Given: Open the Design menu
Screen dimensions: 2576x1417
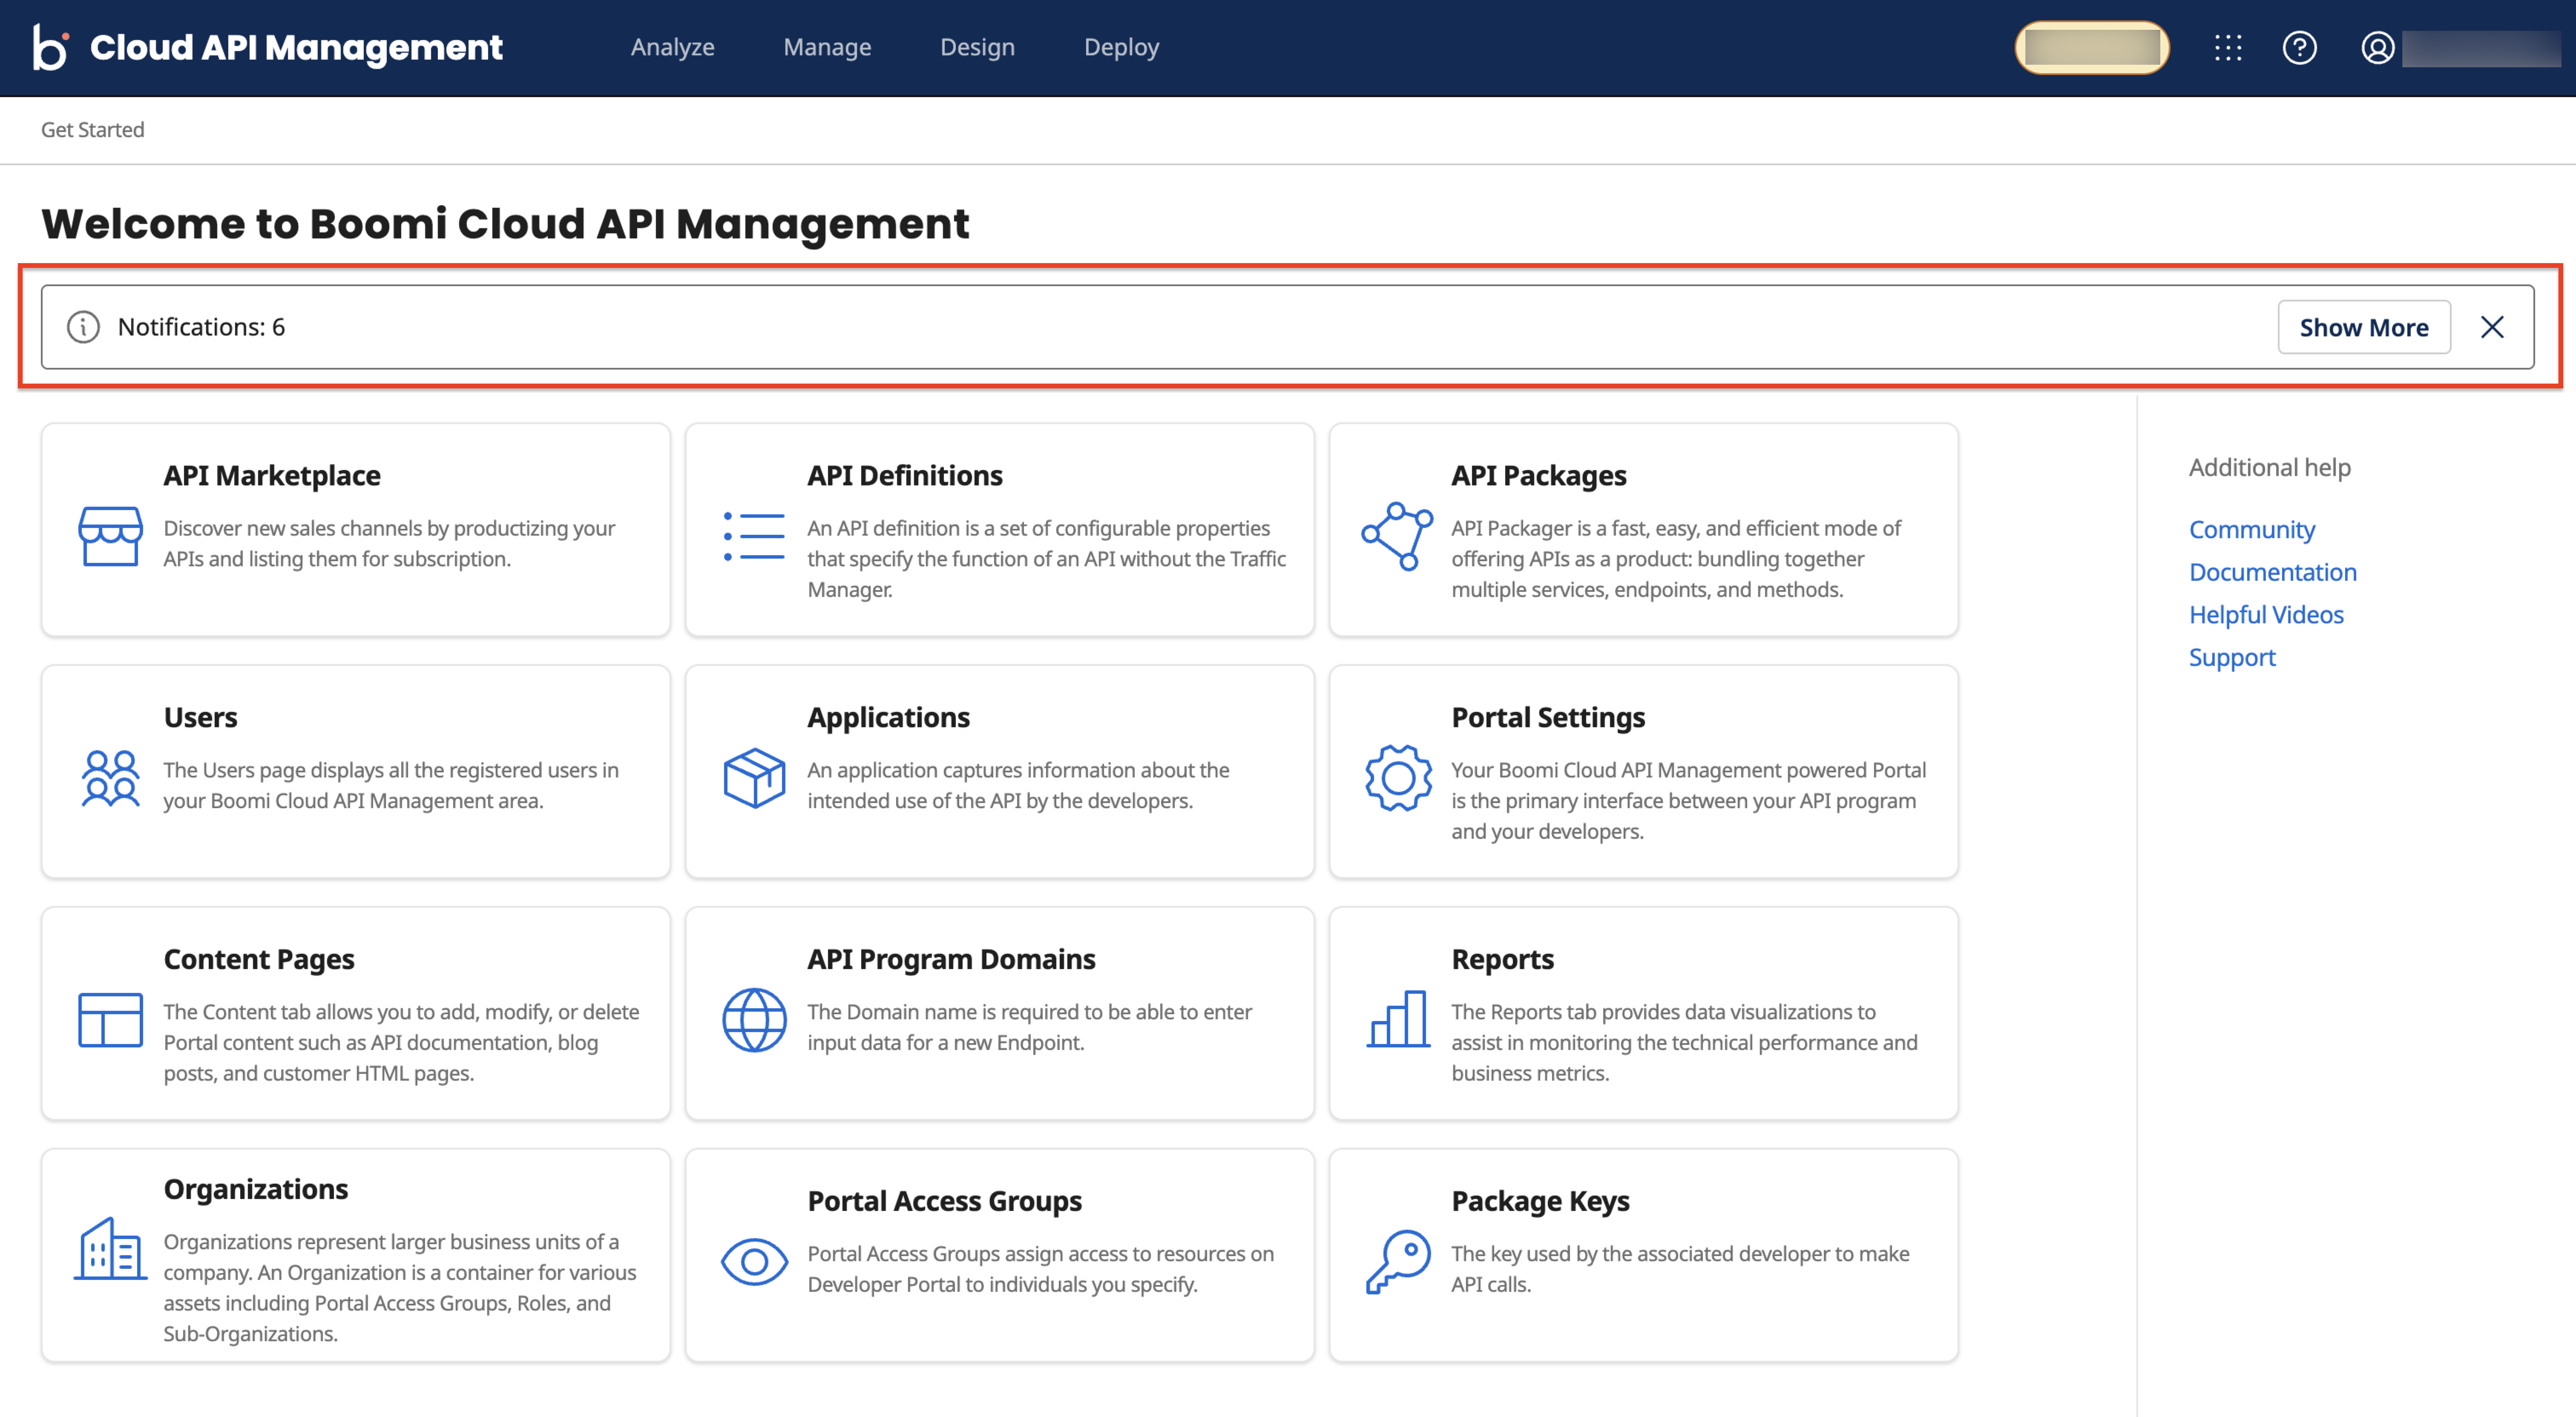Looking at the screenshot, I should (x=977, y=47).
